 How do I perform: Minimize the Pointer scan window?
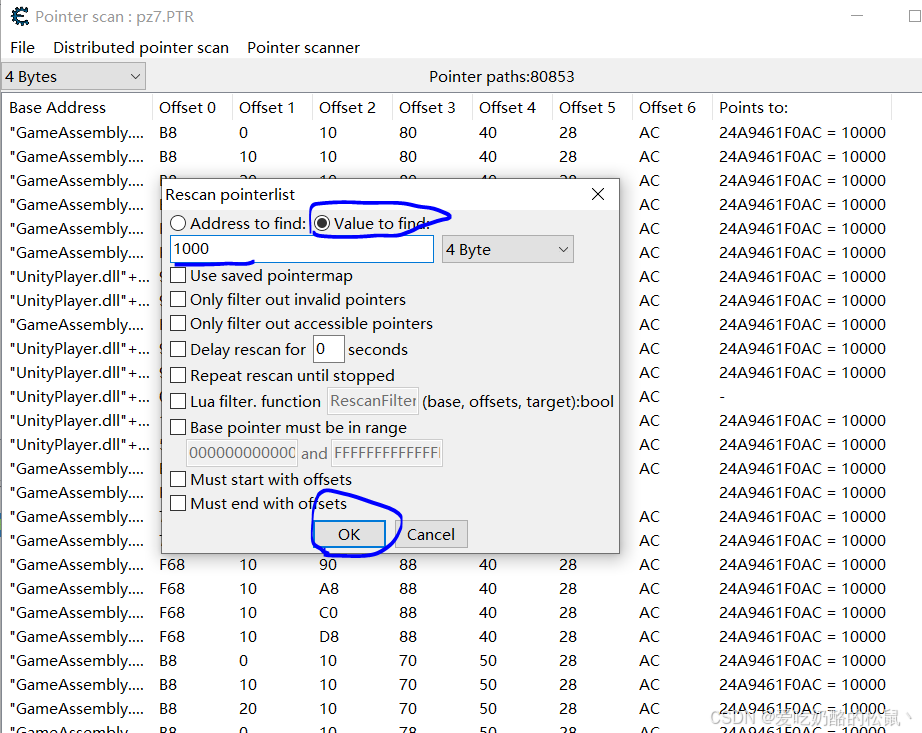857,16
